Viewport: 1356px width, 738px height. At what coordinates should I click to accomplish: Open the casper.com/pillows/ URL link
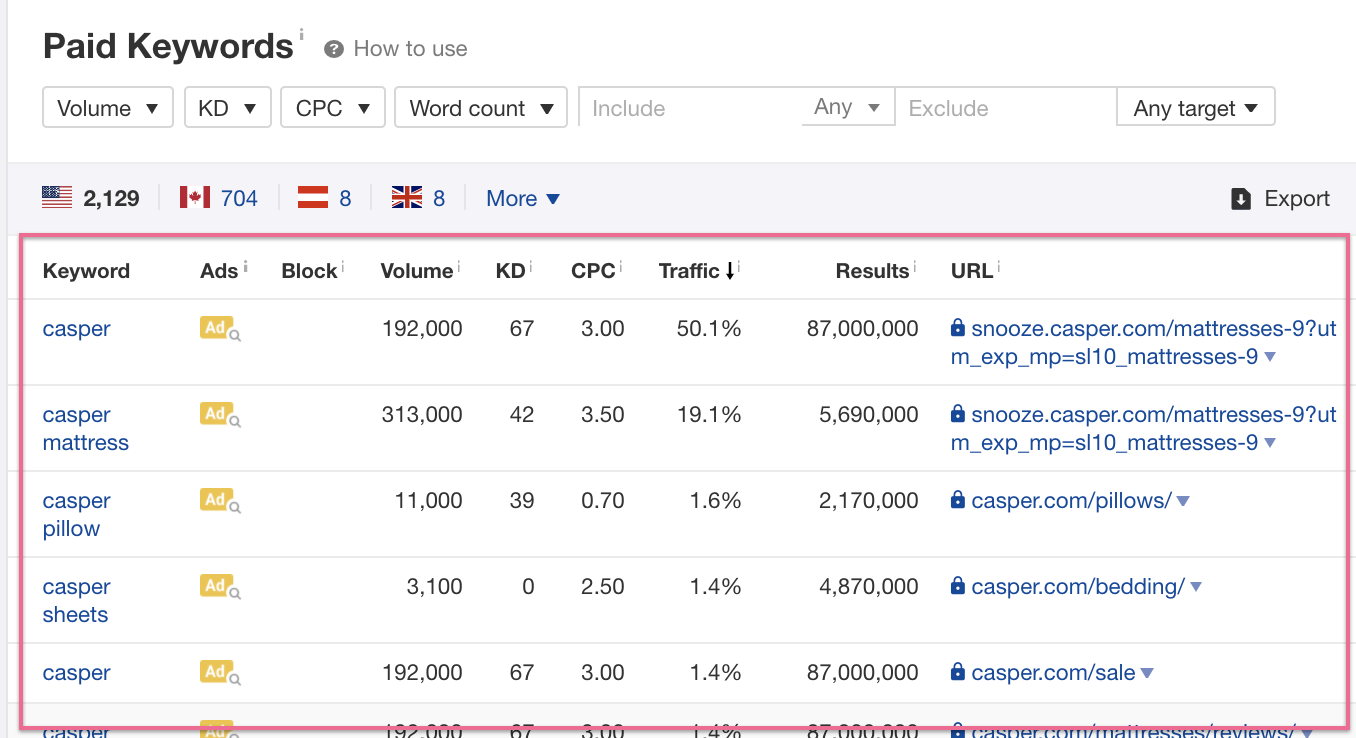pos(1070,500)
